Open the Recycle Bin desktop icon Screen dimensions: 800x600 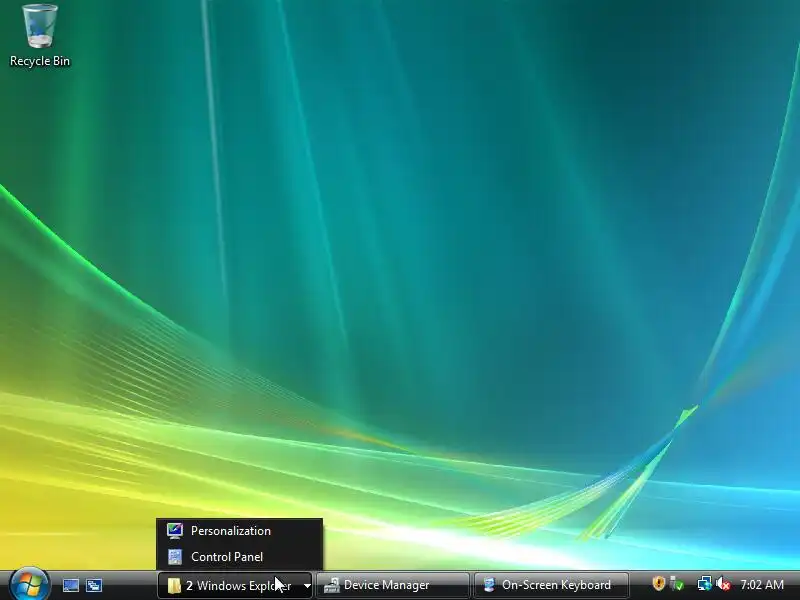tap(40, 36)
